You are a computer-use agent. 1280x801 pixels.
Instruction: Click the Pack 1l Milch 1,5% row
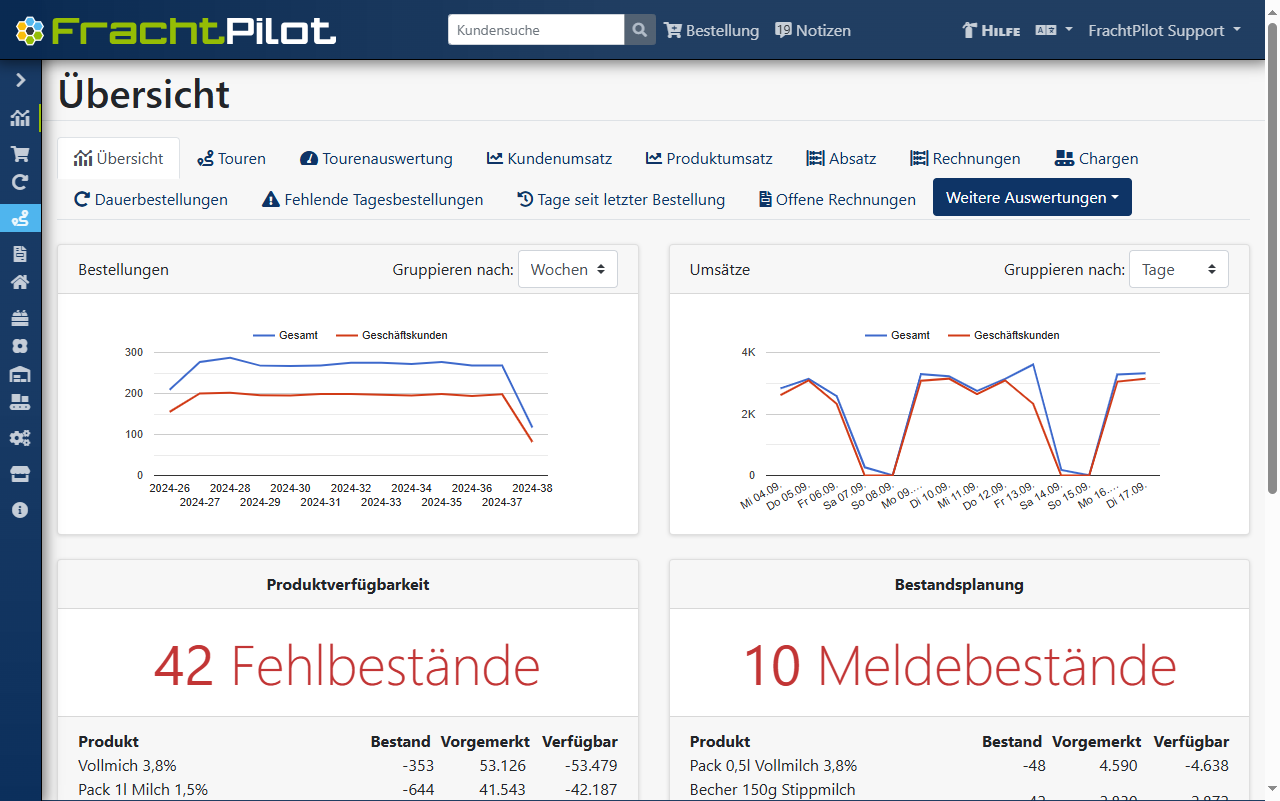[x=348, y=789]
